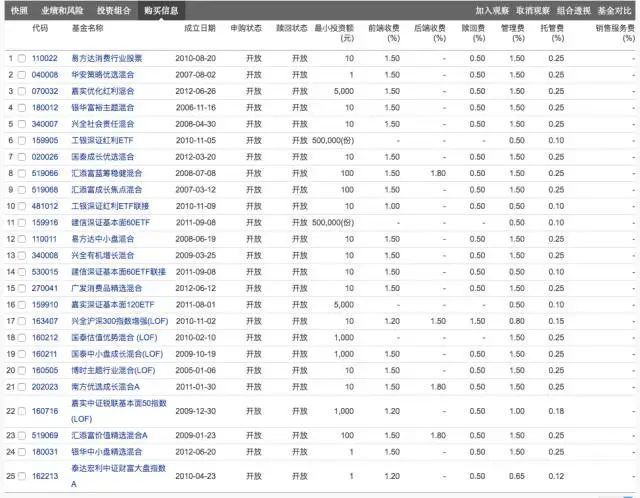Click the 赎回状态 column header
This screenshot has height=498, width=640.
coord(291,28)
